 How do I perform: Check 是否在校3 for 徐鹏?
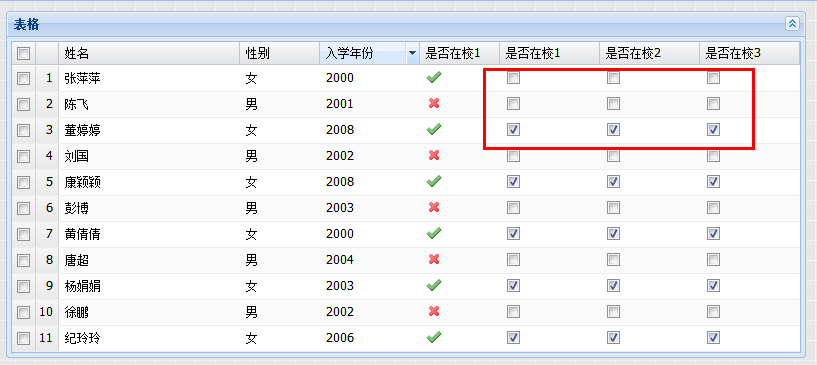tap(713, 312)
